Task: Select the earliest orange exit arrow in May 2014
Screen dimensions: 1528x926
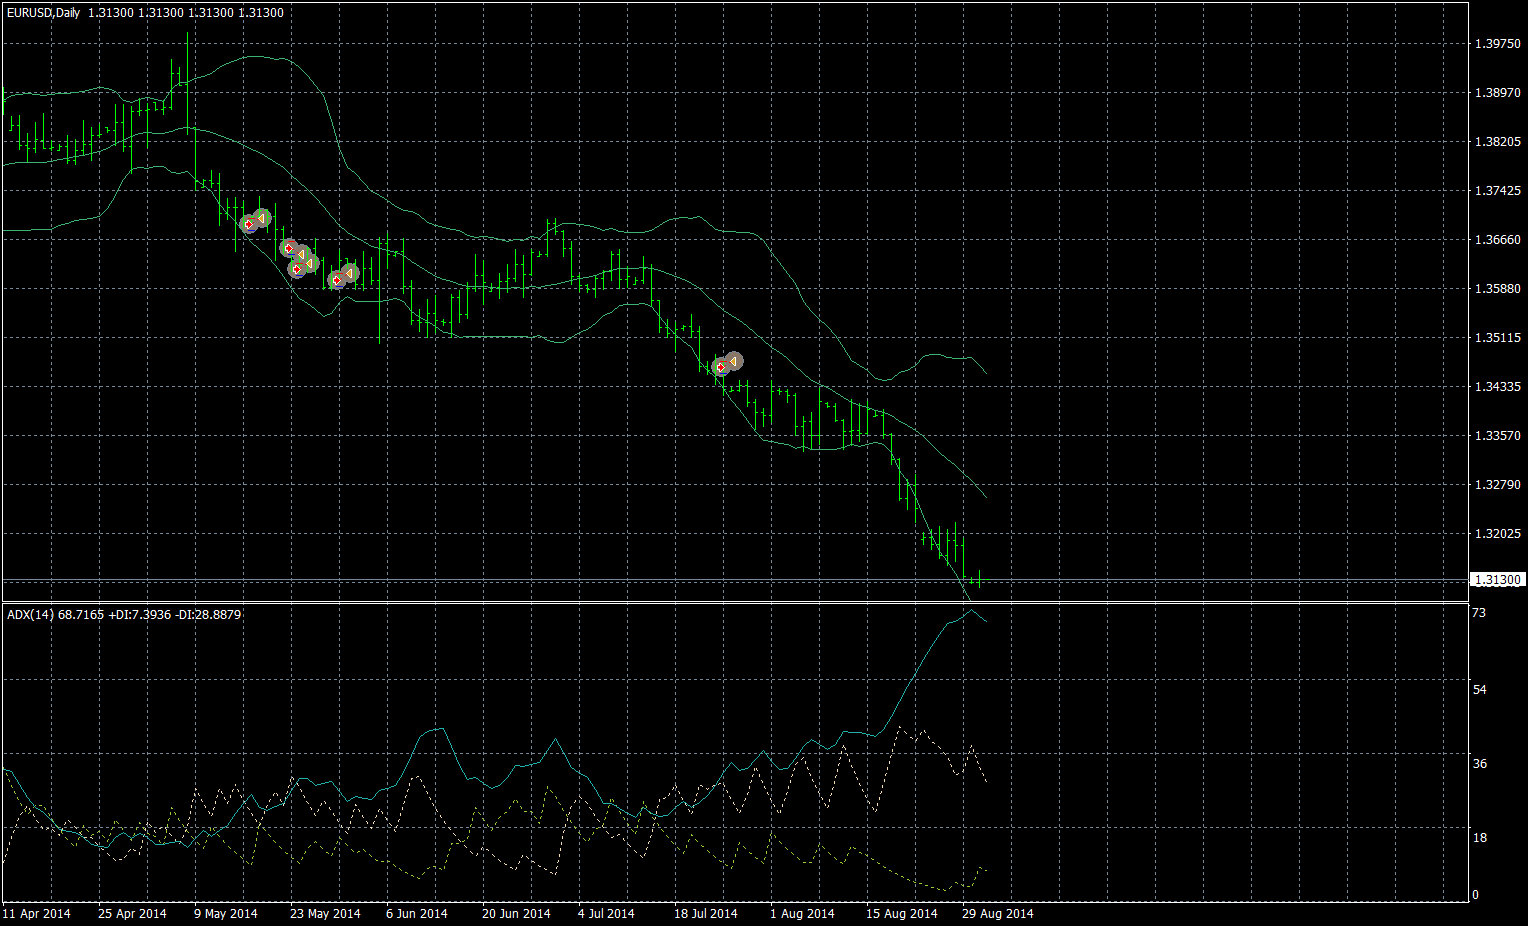Action: (262, 217)
